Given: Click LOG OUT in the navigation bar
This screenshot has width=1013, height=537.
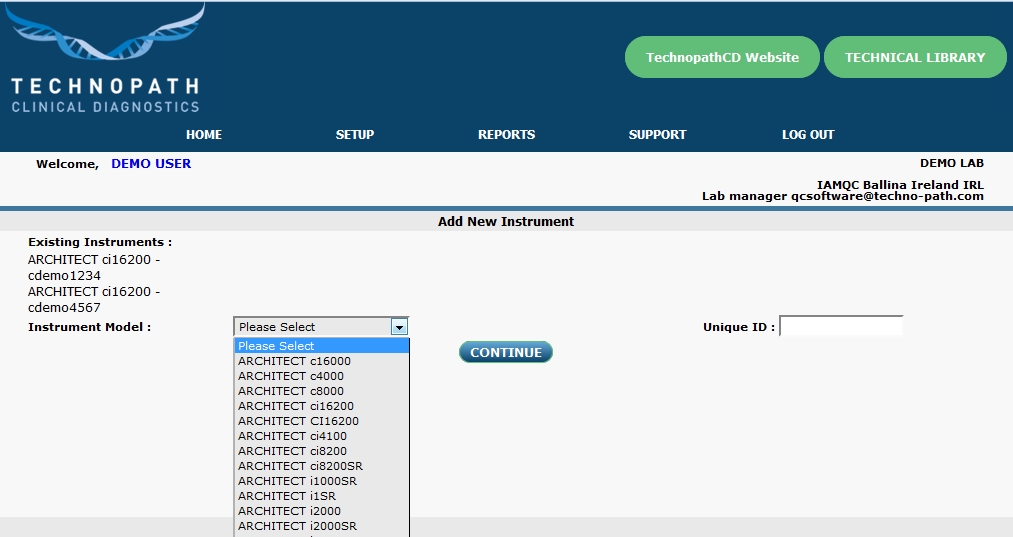Looking at the screenshot, I should coord(808,134).
